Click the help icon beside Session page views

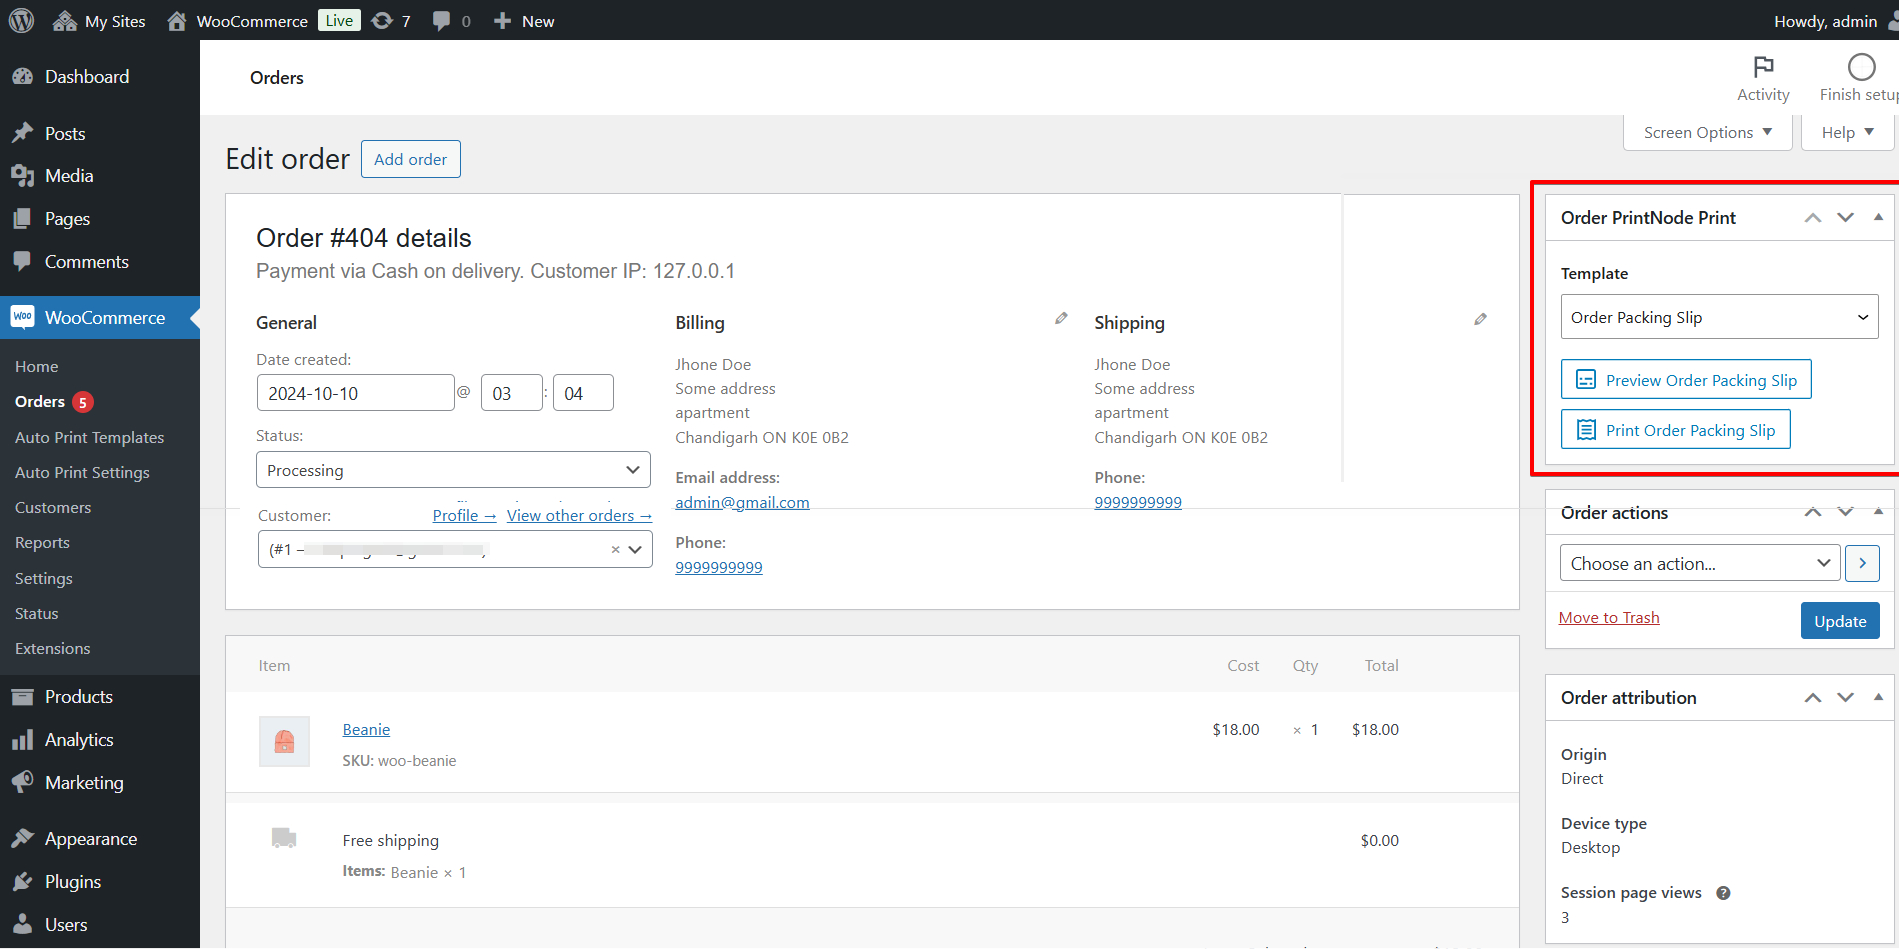pyautogui.click(x=1723, y=892)
